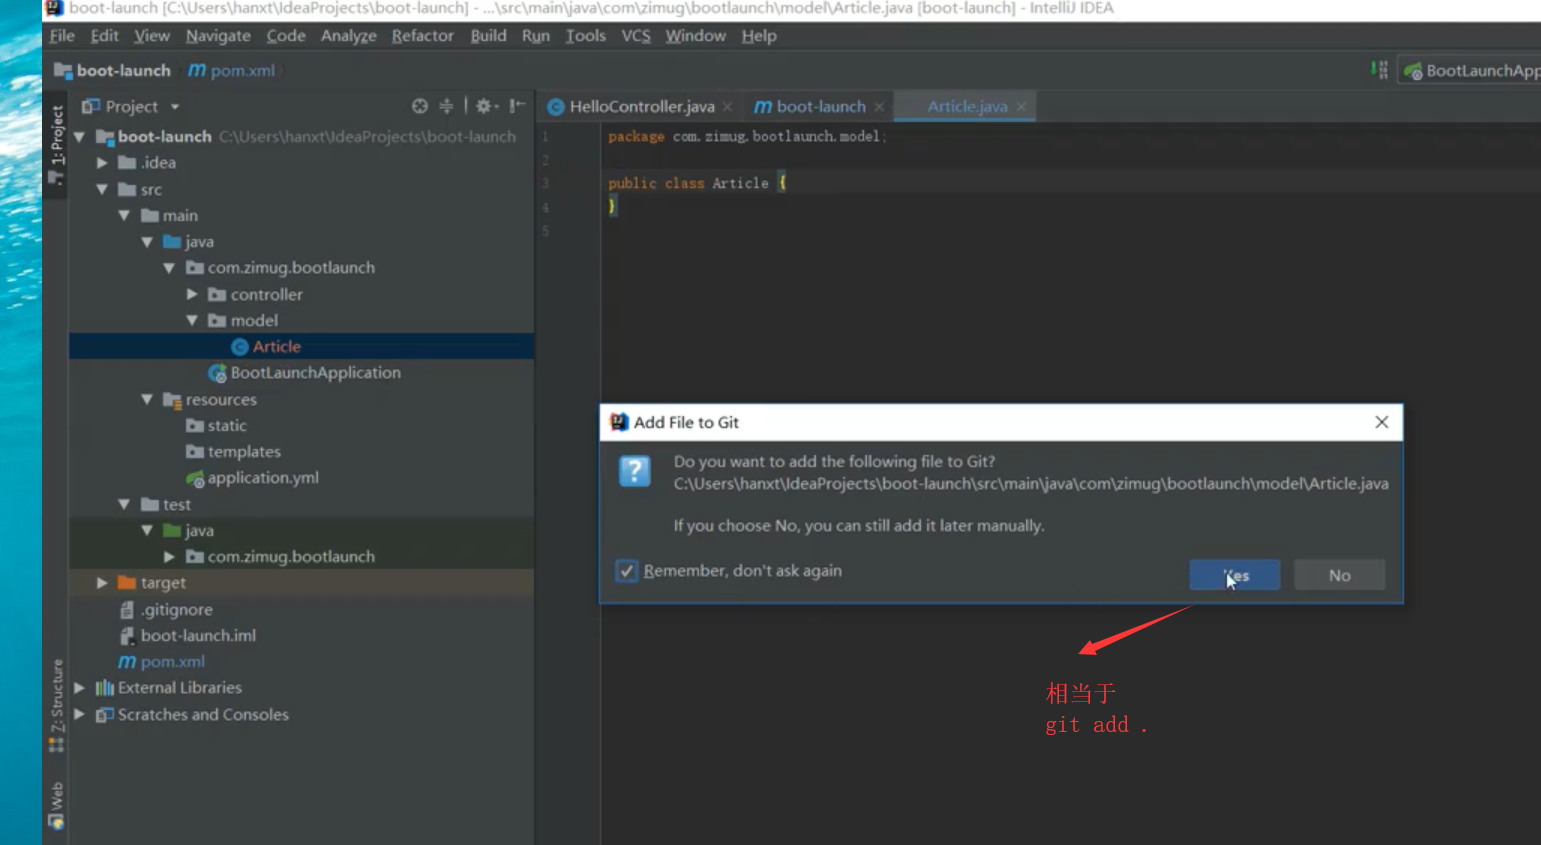Collapse the com.zimug.bootlaunch package under main
The image size is (1541, 845).
click(x=169, y=268)
